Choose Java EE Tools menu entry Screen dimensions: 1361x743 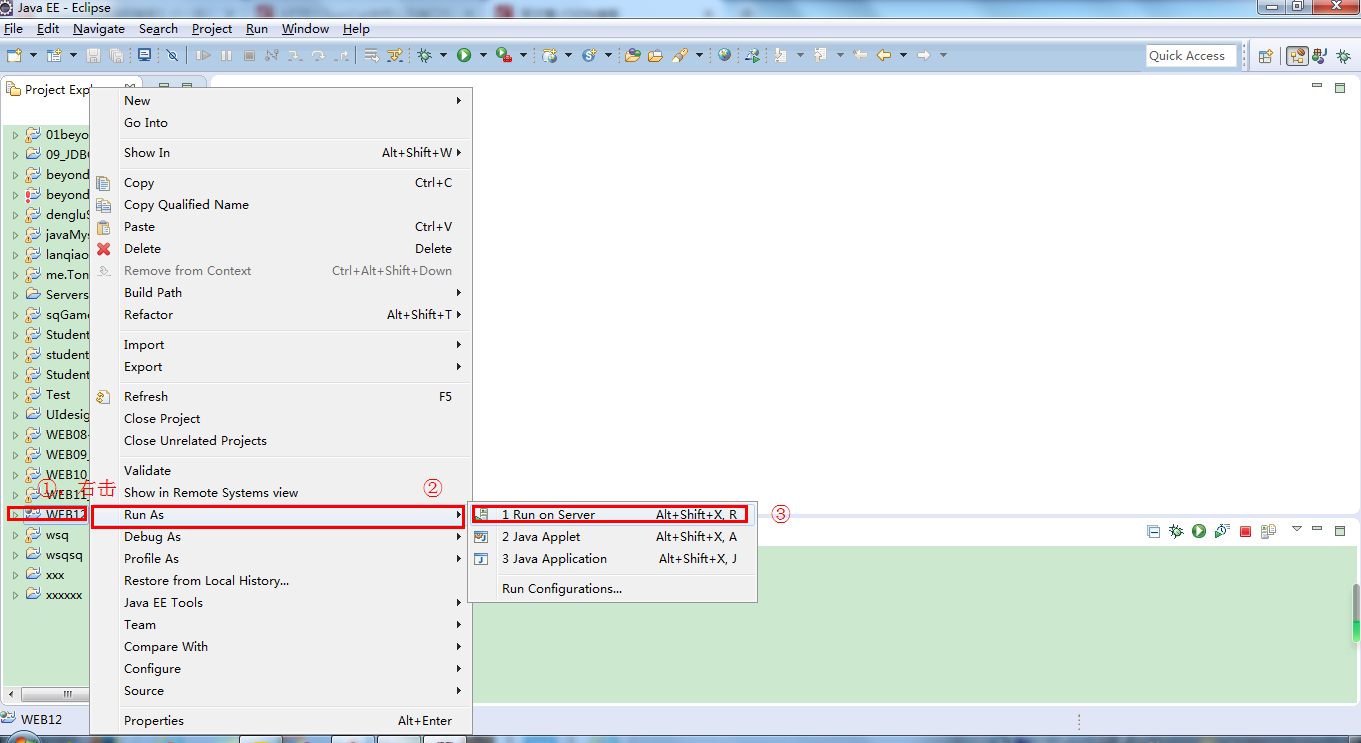tap(279, 602)
